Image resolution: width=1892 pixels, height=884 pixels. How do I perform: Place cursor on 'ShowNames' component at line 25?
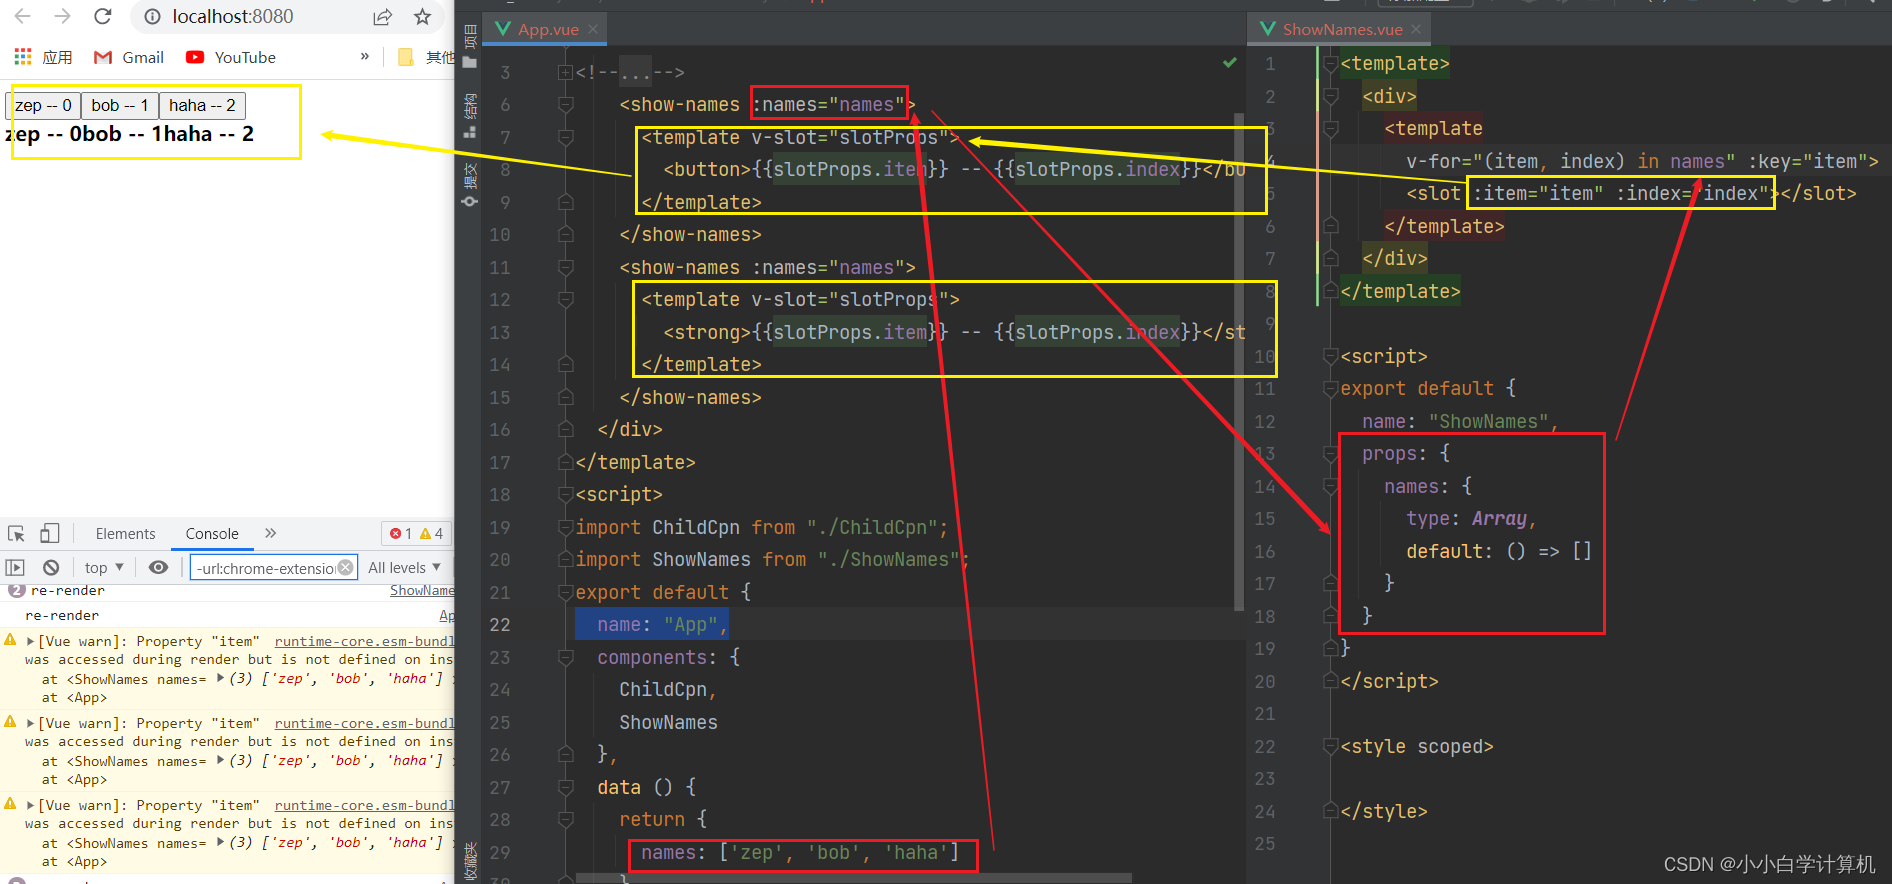pyautogui.click(x=668, y=722)
